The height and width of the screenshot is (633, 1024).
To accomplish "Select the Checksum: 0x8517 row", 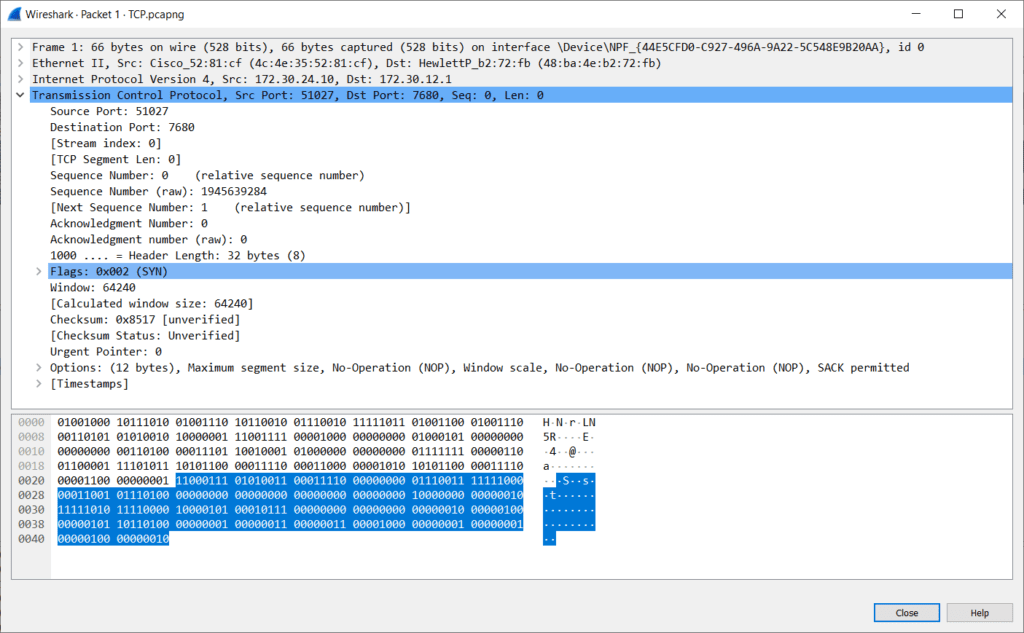I will click(145, 319).
